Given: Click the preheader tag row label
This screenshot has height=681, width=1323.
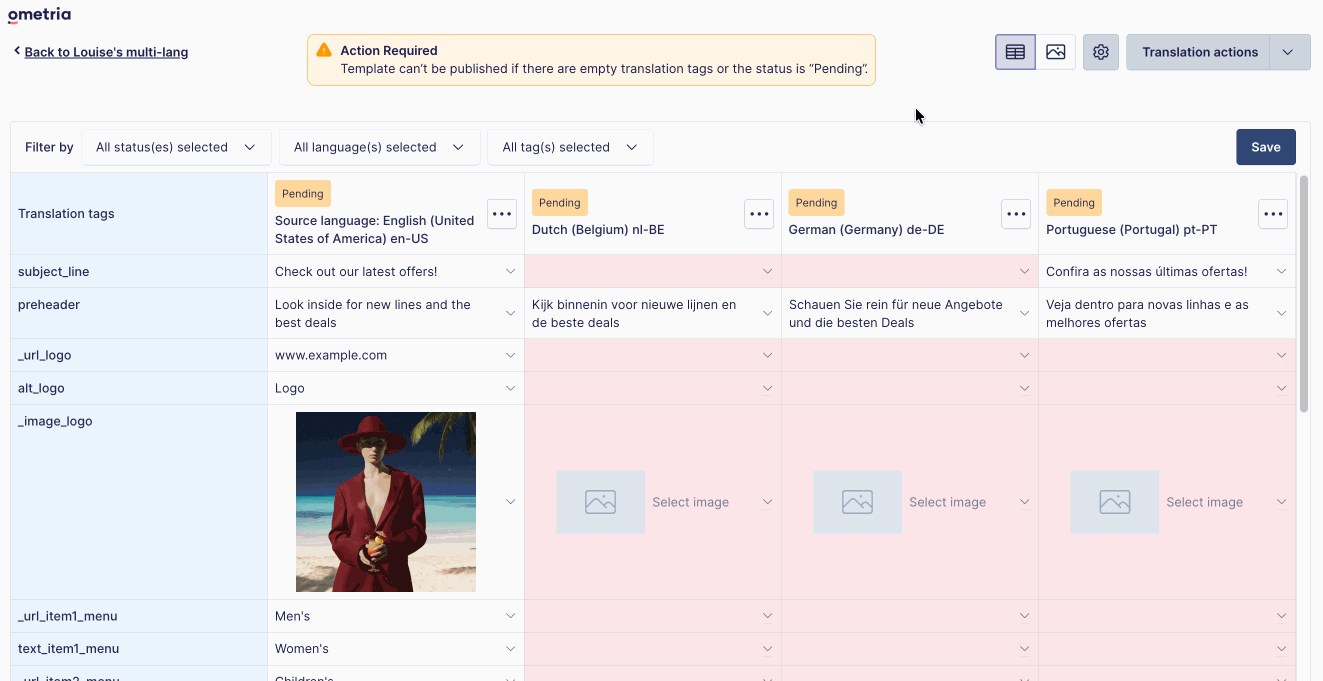Looking at the screenshot, I should pos(49,305).
